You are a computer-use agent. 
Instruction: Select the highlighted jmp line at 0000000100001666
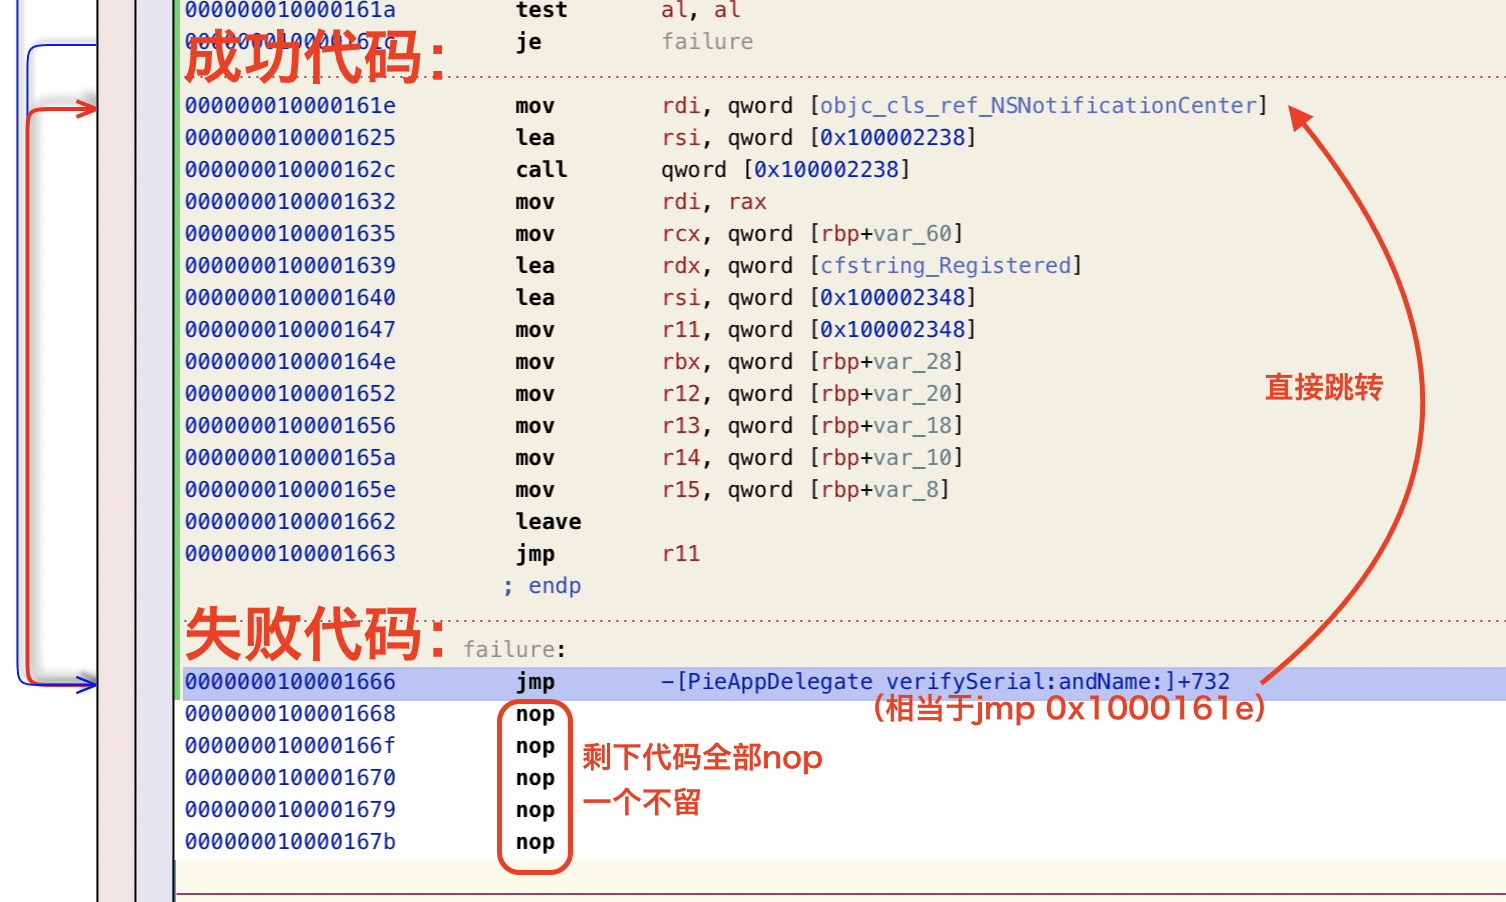pyautogui.click(x=842, y=683)
